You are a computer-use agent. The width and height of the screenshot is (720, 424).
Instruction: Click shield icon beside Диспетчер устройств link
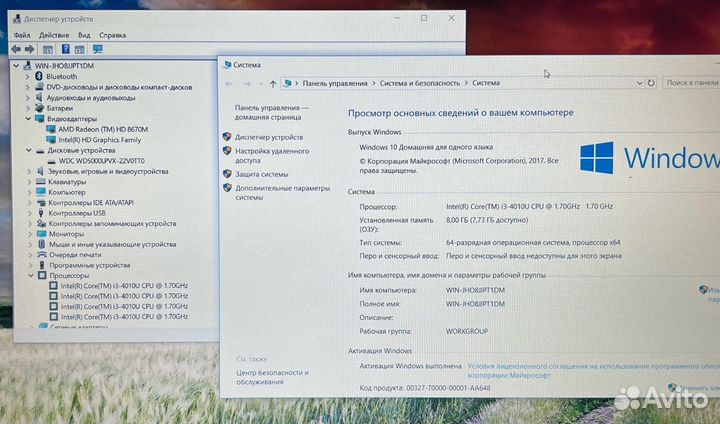pos(226,136)
